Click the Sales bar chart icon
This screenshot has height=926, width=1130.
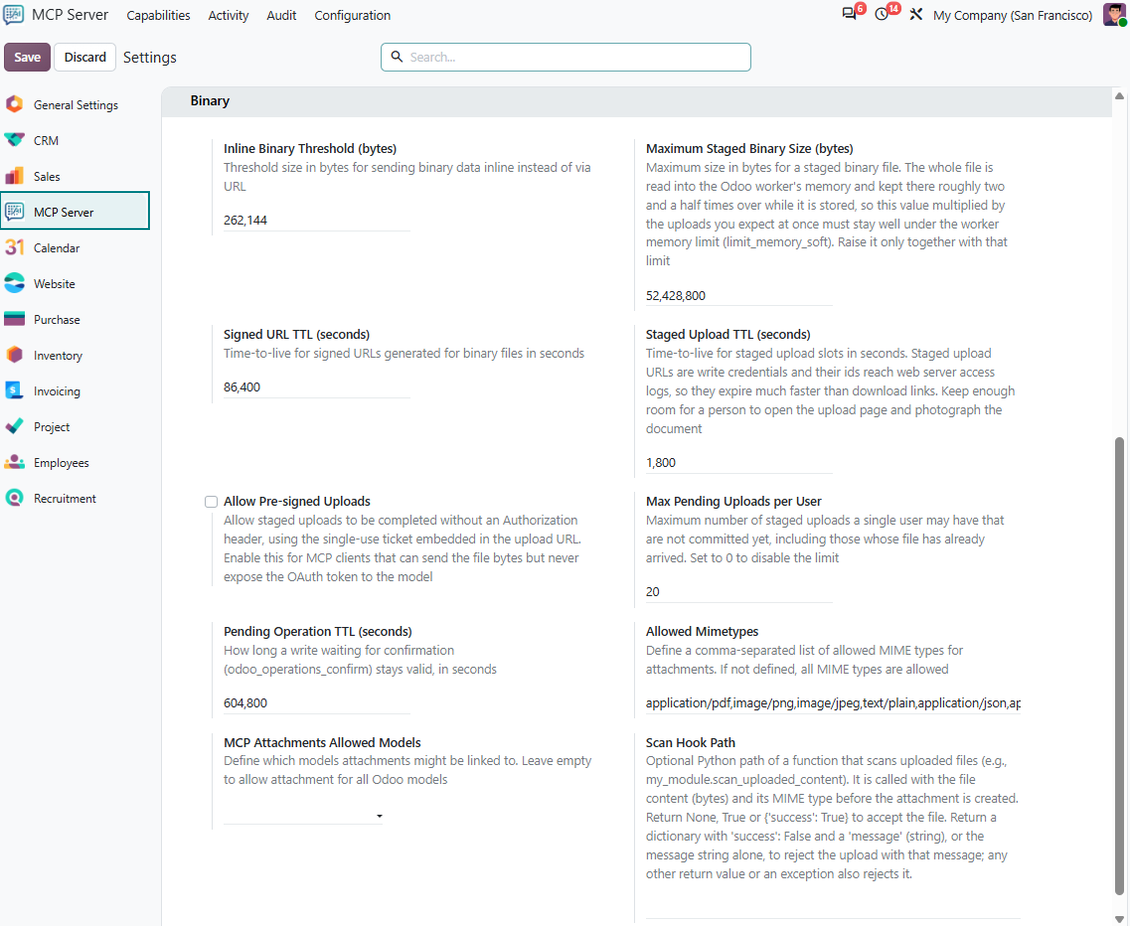(14, 177)
